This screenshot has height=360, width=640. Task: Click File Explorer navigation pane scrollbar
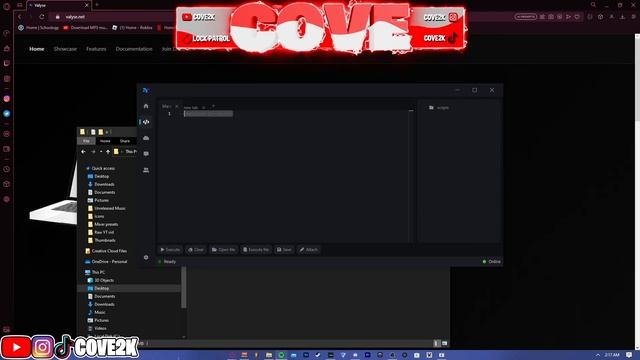coord(184,288)
